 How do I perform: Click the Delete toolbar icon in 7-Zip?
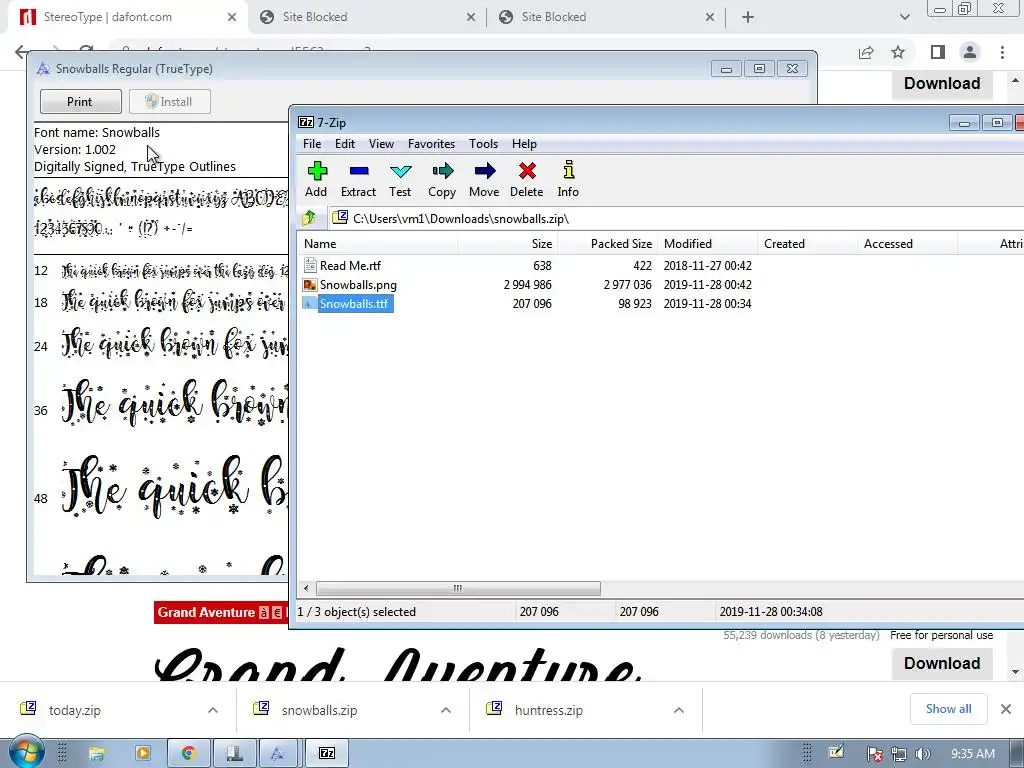tap(526, 179)
